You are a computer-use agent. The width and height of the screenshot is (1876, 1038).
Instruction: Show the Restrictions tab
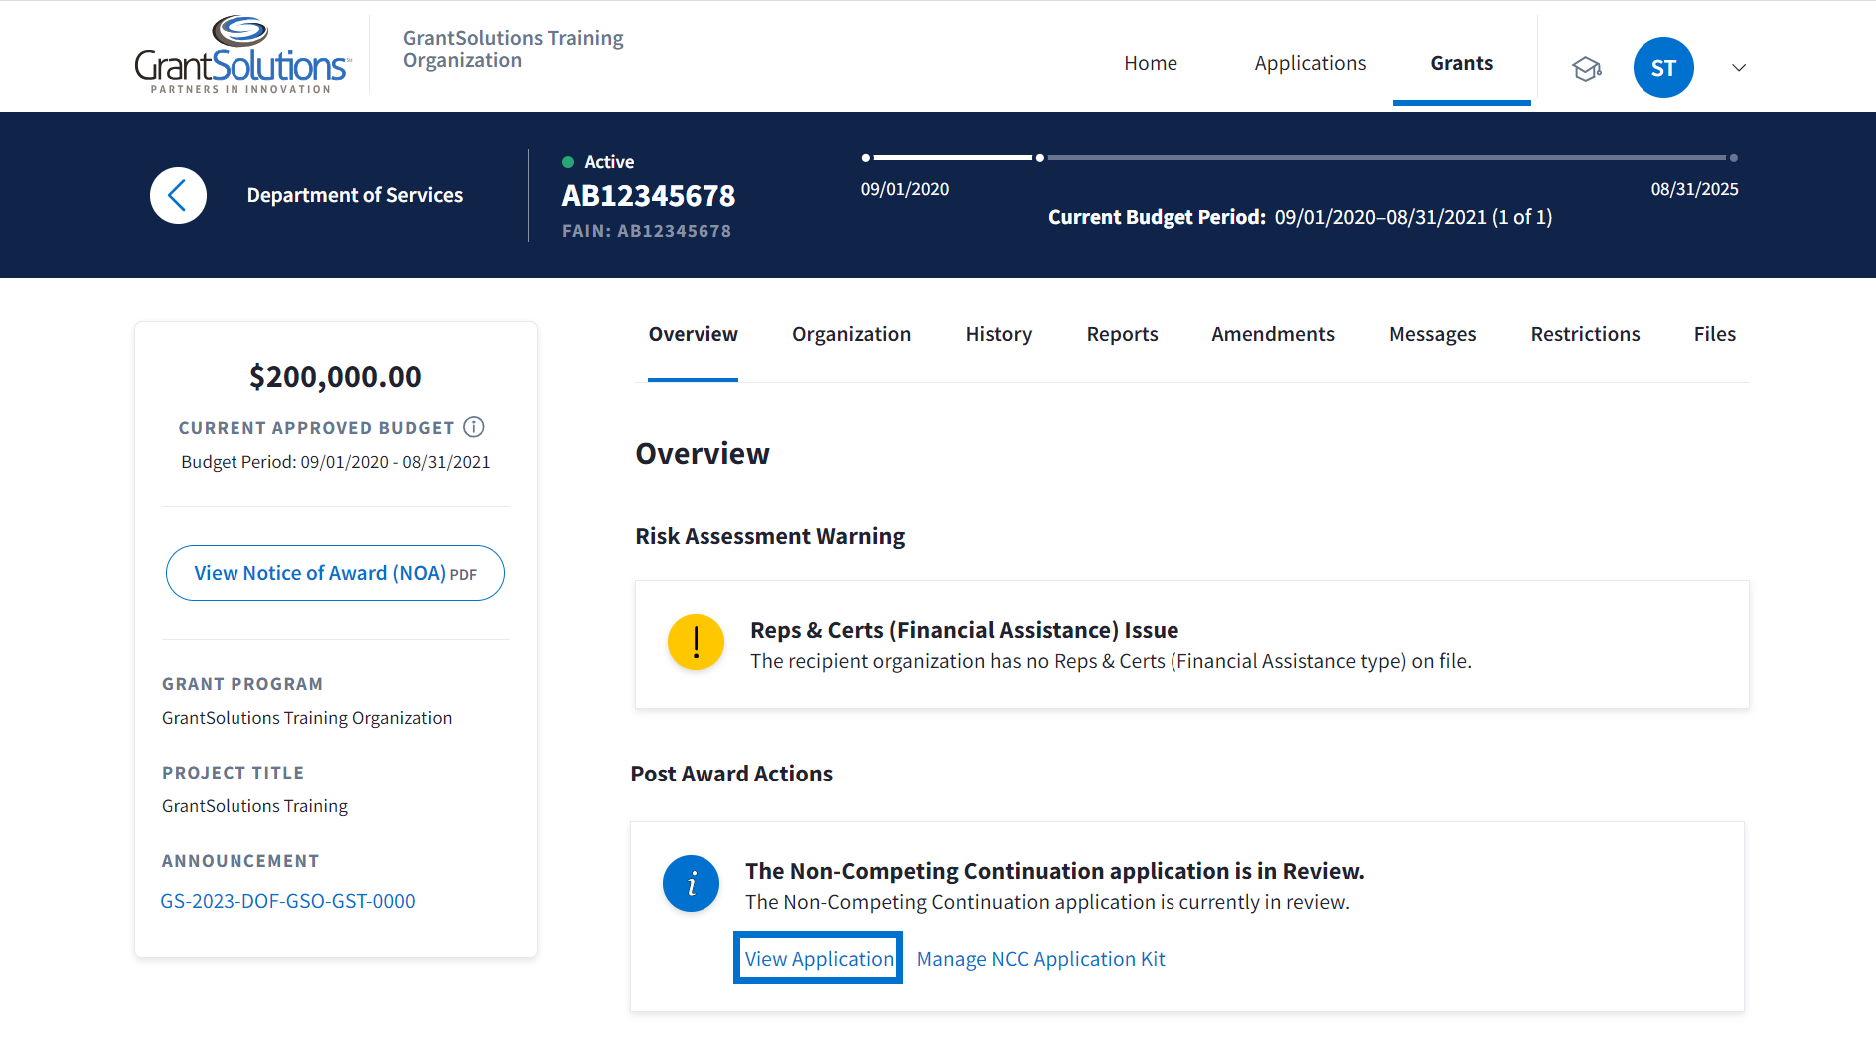(1585, 334)
